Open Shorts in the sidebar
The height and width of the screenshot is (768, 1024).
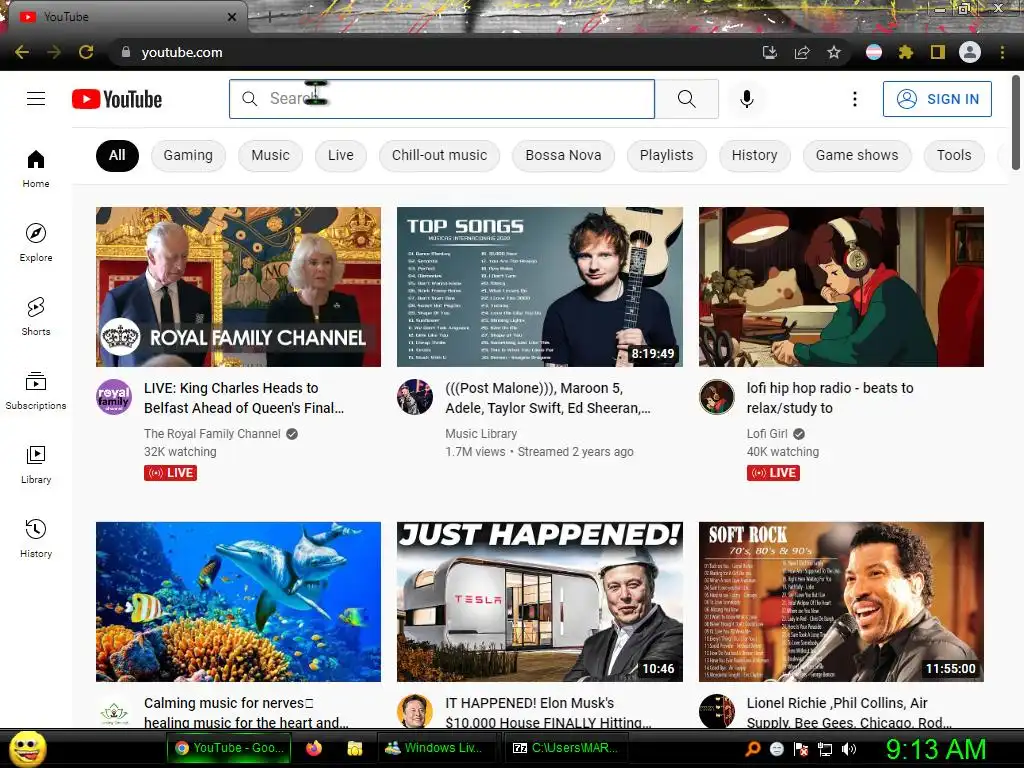click(x=36, y=316)
